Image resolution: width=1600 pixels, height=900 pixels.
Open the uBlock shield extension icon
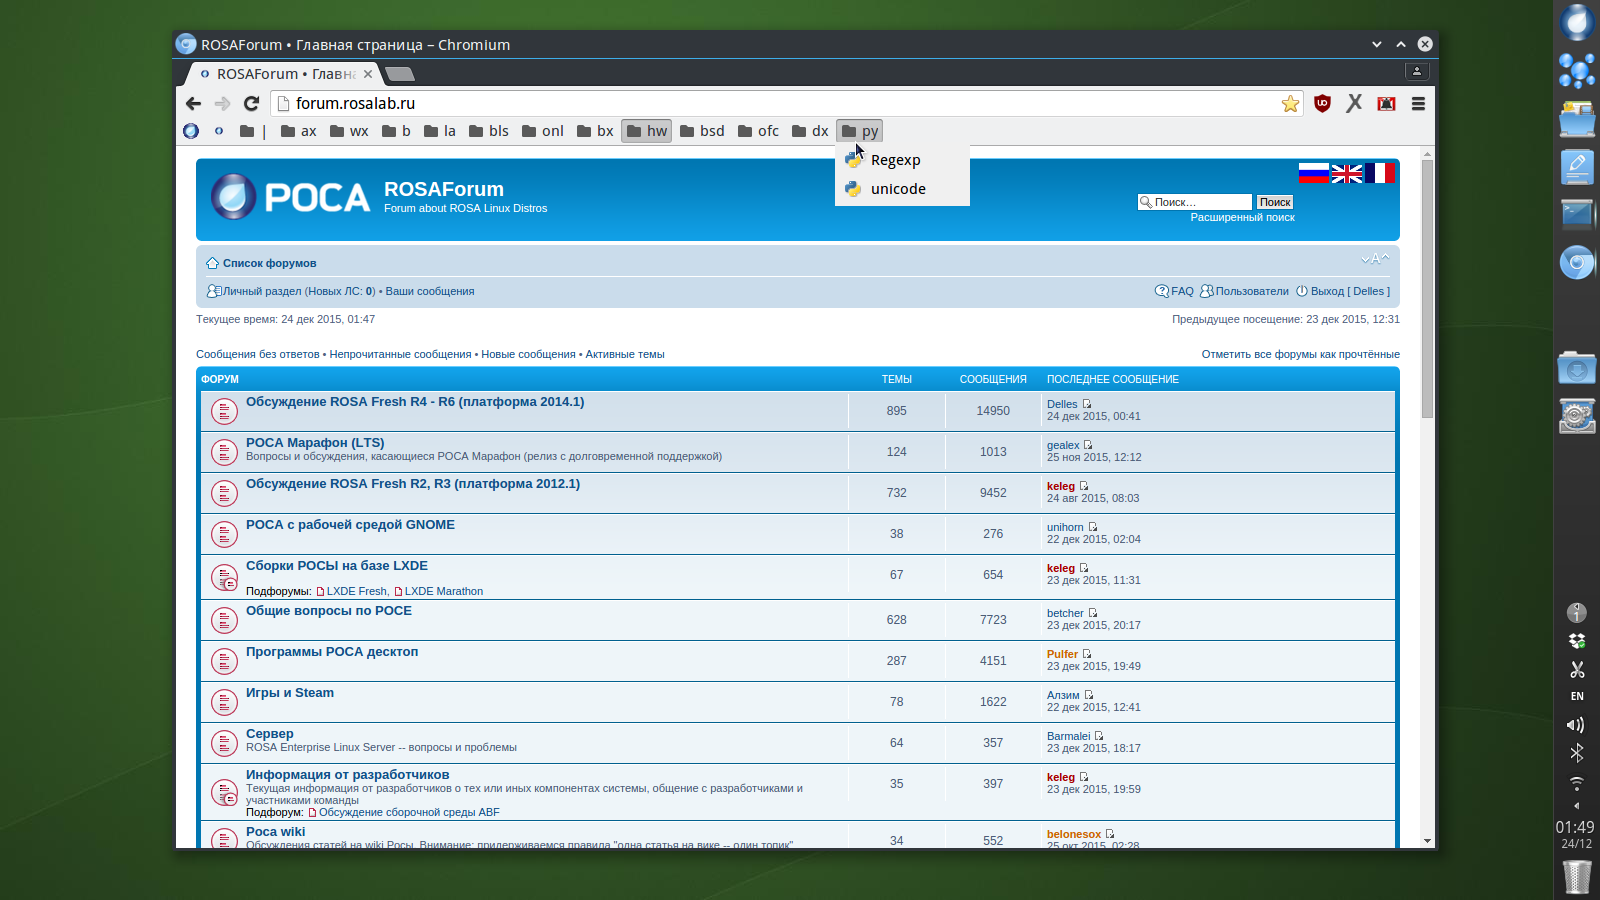[1322, 103]
